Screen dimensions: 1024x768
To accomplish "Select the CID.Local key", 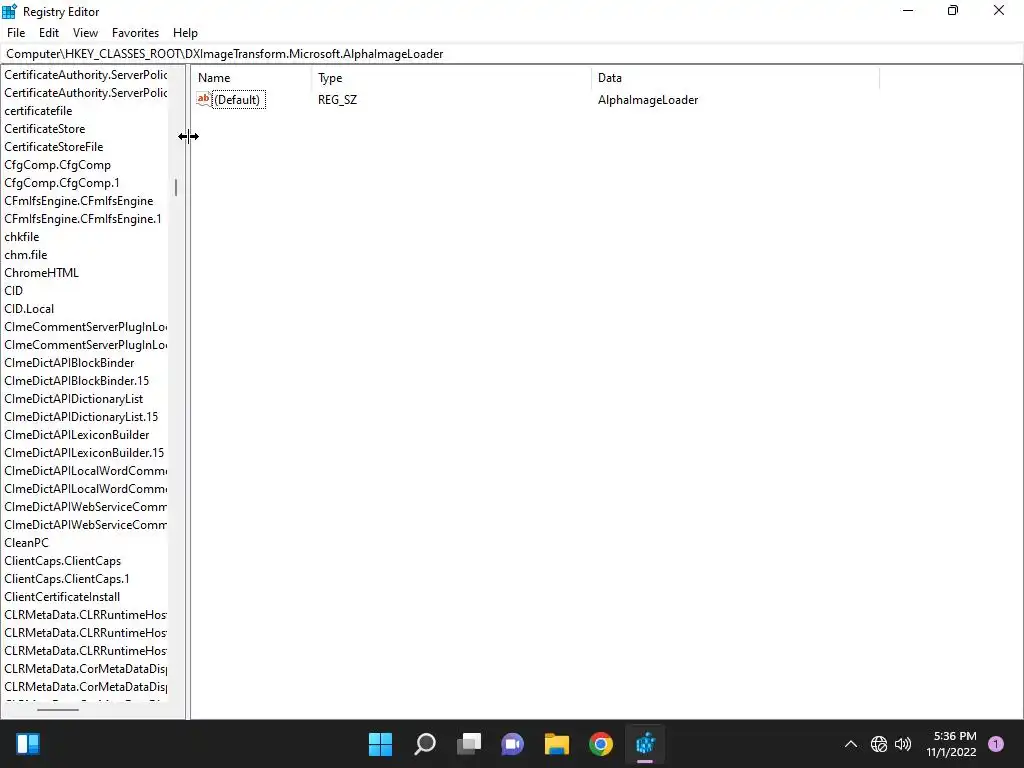I will click(29, 309).
